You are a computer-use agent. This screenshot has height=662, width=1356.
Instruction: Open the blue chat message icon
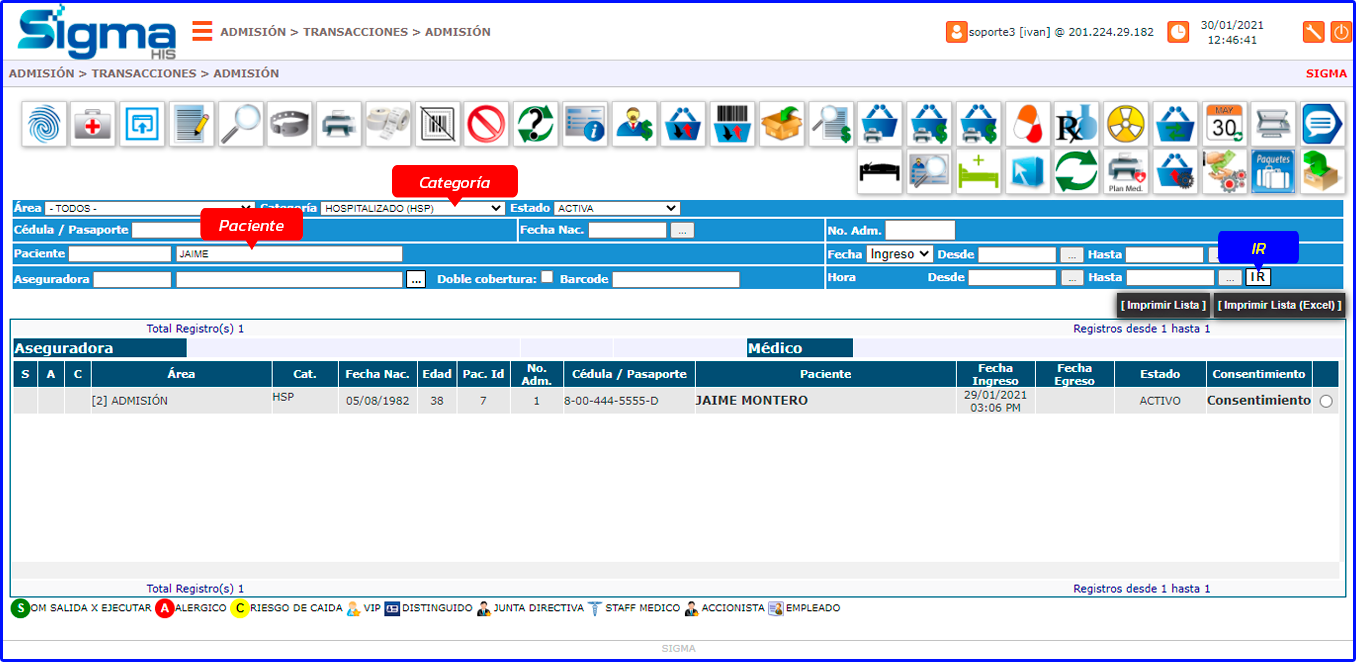click(x=1322, y=125)
